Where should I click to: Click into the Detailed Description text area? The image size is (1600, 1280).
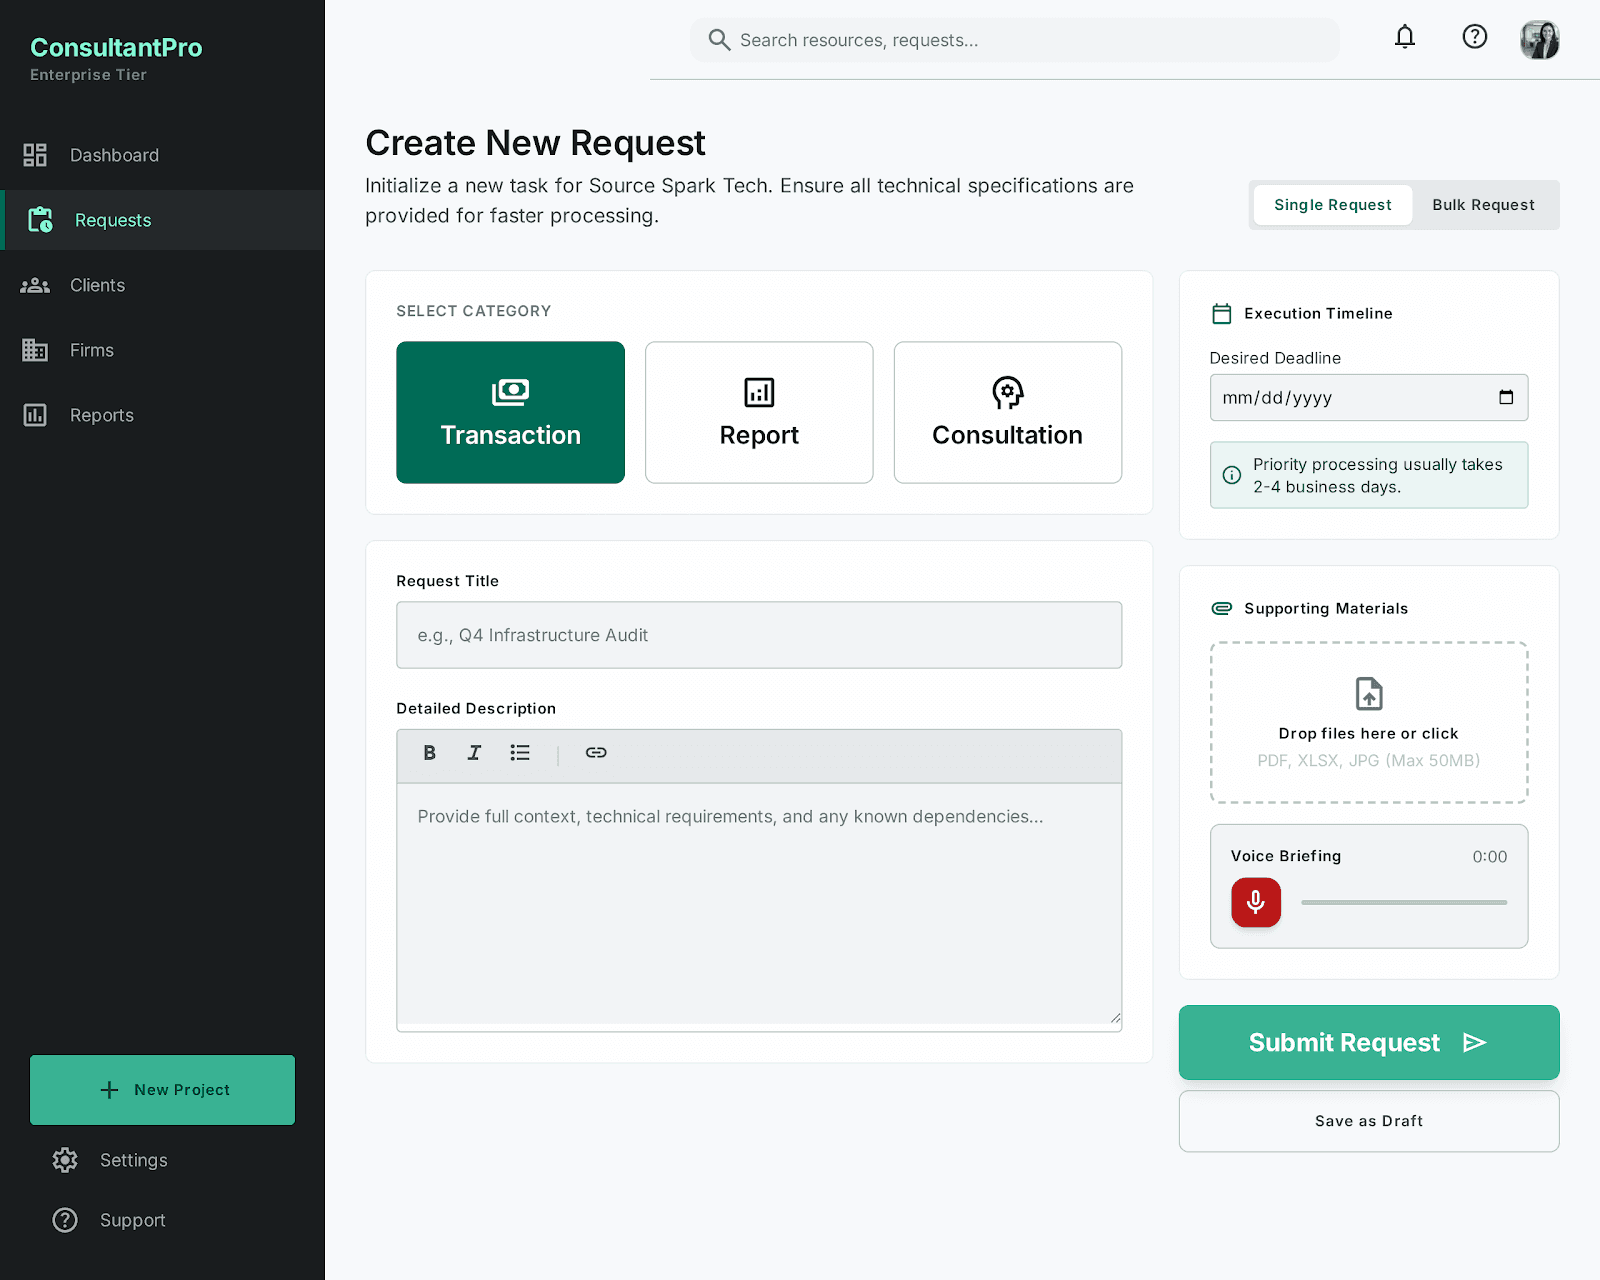tap(759, 906)
